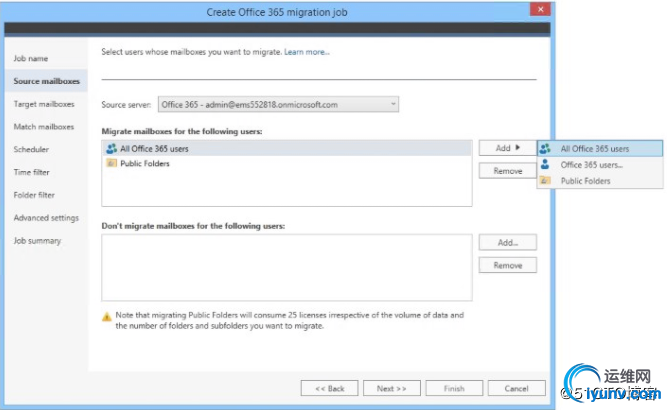
Task: Follow the Learn more link
Action: click(x=307, y=52)
